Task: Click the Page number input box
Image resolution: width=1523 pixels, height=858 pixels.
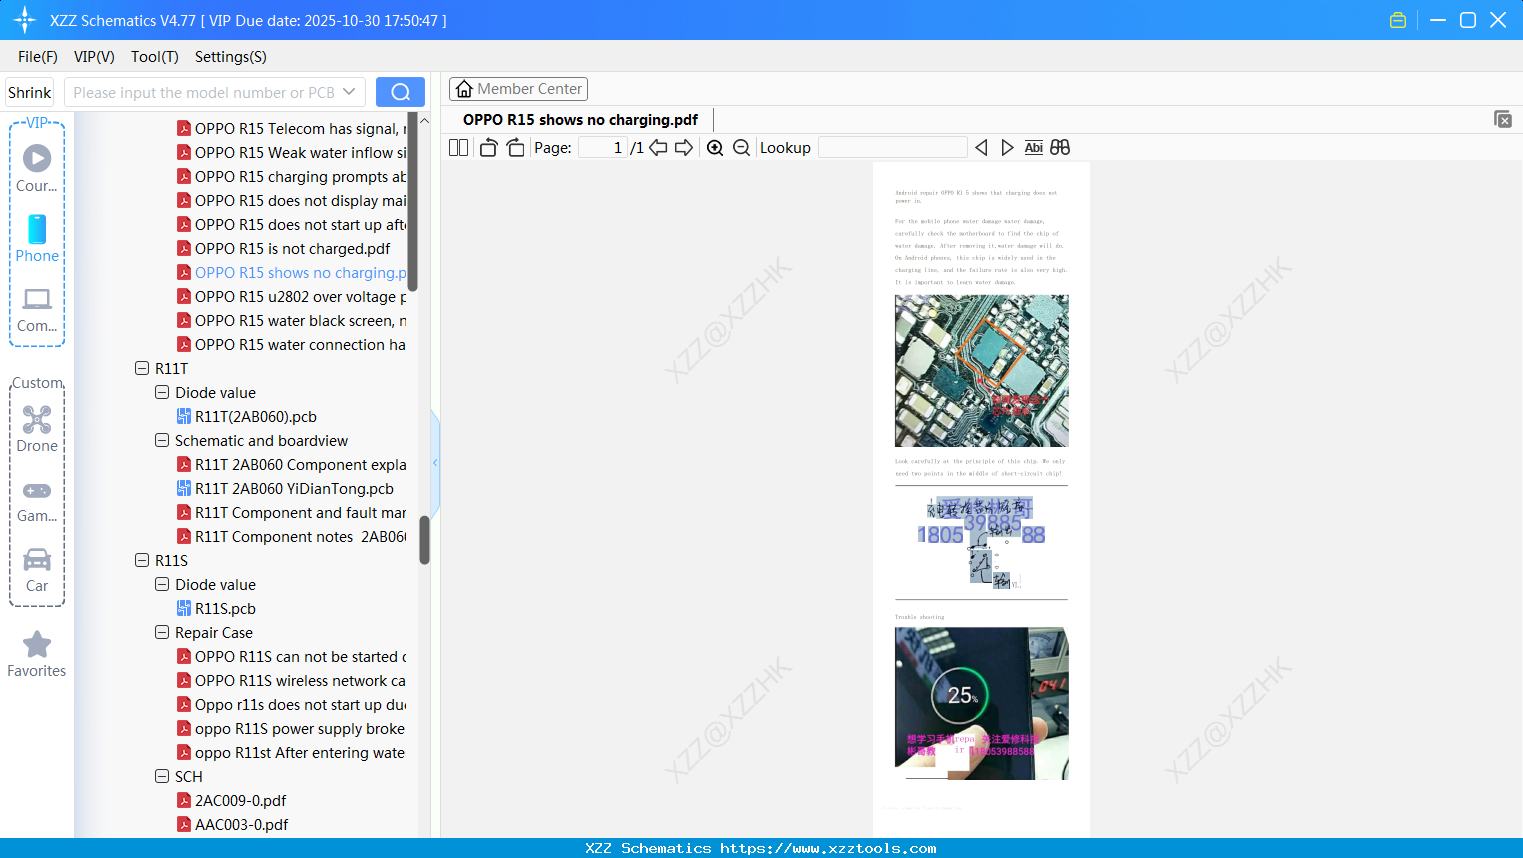Action: 603,148
